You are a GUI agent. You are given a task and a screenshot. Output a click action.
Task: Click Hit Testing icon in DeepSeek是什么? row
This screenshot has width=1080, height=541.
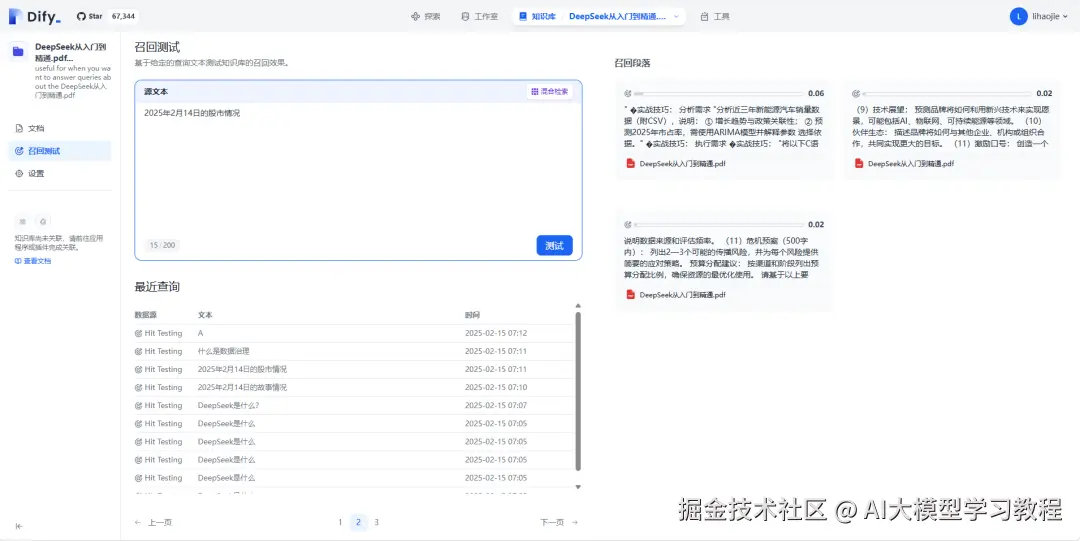[138, 405]
